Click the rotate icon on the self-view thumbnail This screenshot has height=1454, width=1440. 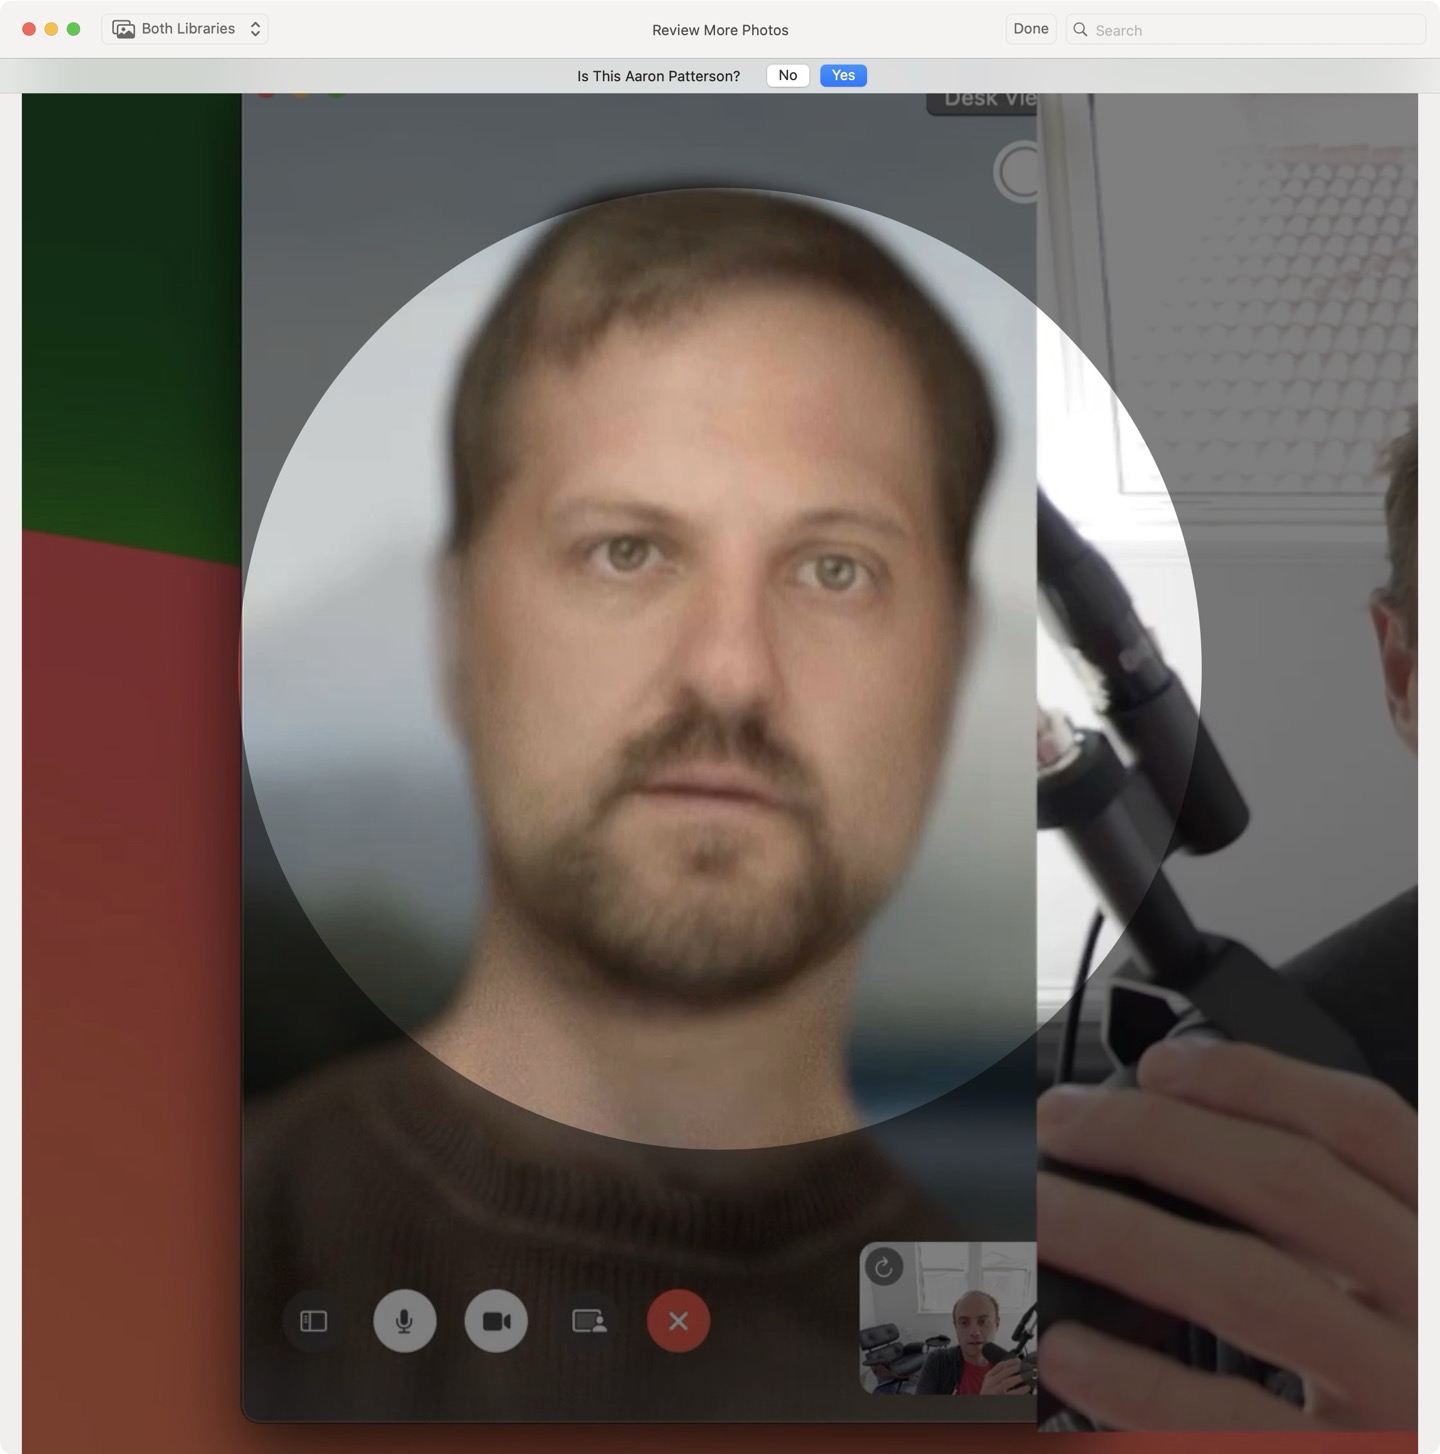[x=883, y=1268]
